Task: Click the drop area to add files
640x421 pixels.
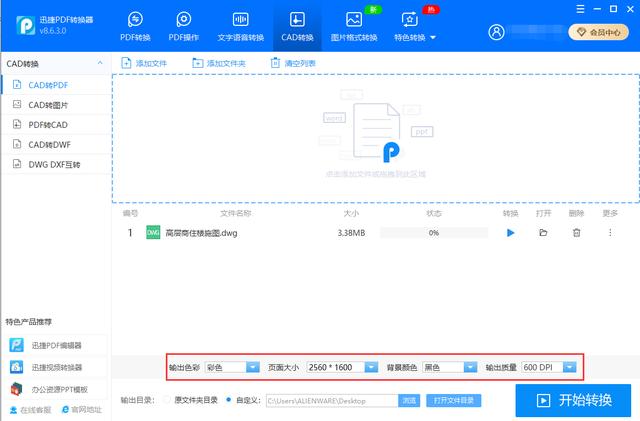Action: click(x=376, y=138)
